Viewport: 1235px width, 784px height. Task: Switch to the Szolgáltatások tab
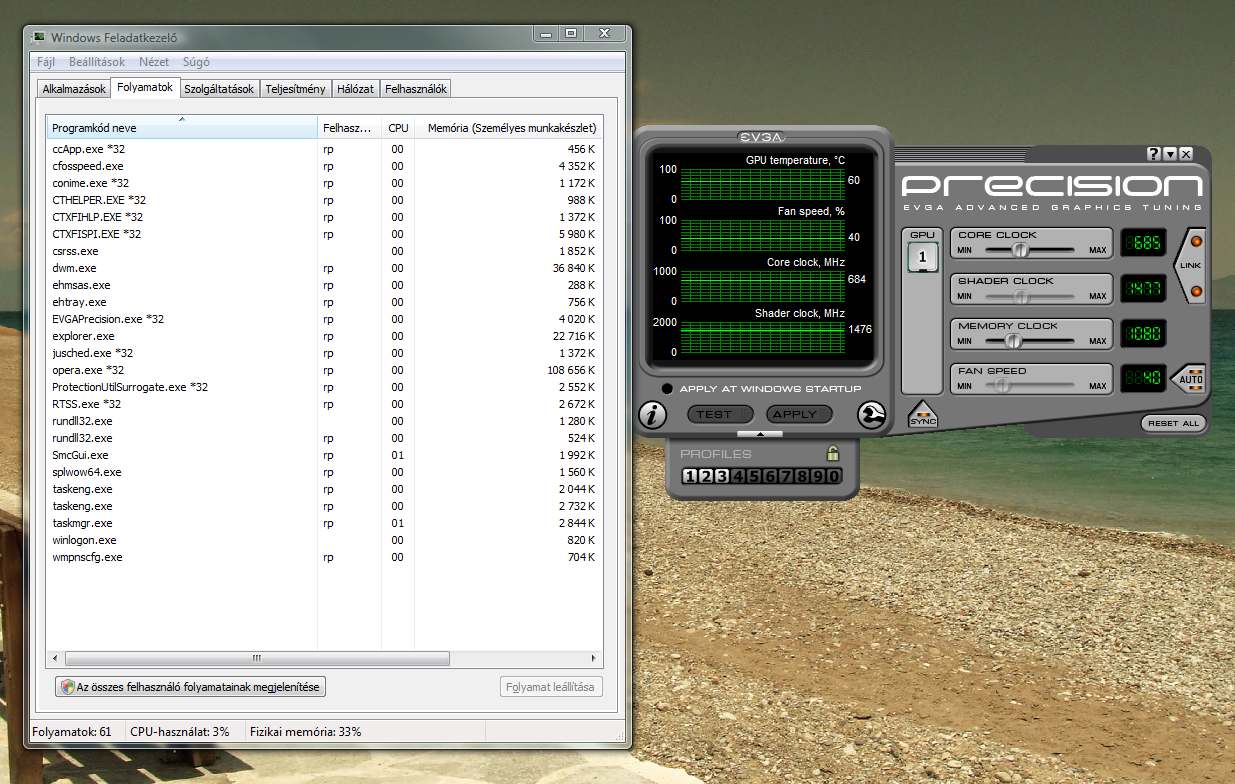219,89
